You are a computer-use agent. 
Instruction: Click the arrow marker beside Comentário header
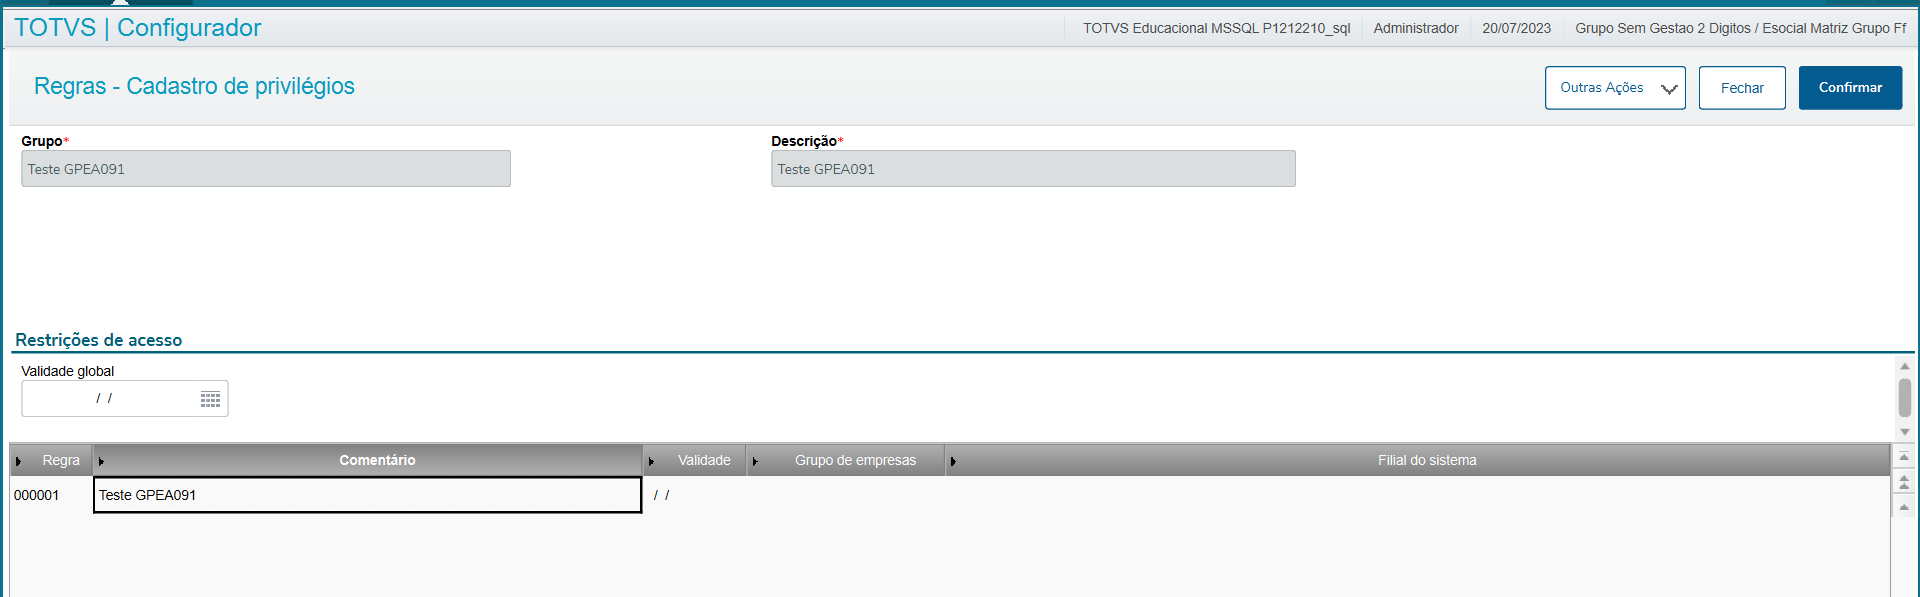click(102, 461)
